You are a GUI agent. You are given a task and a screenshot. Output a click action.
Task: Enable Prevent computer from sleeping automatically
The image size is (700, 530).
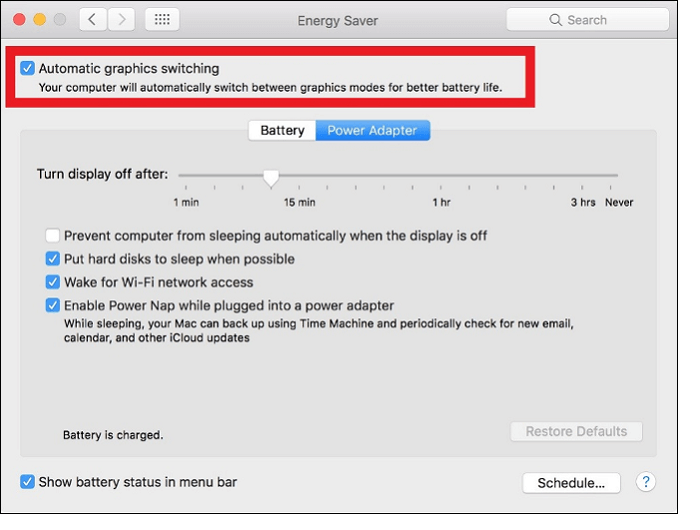click(x=52, y=235)
